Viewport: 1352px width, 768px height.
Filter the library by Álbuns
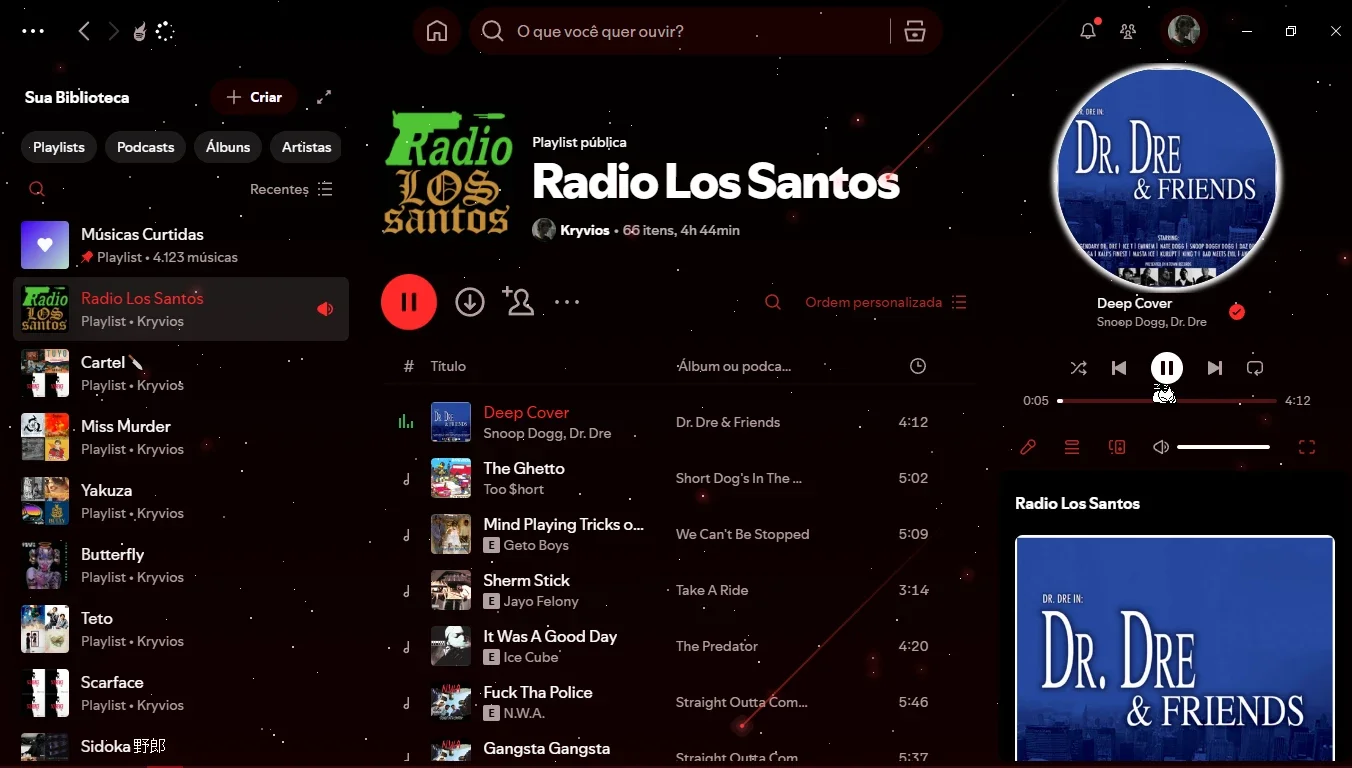(228, 147)
